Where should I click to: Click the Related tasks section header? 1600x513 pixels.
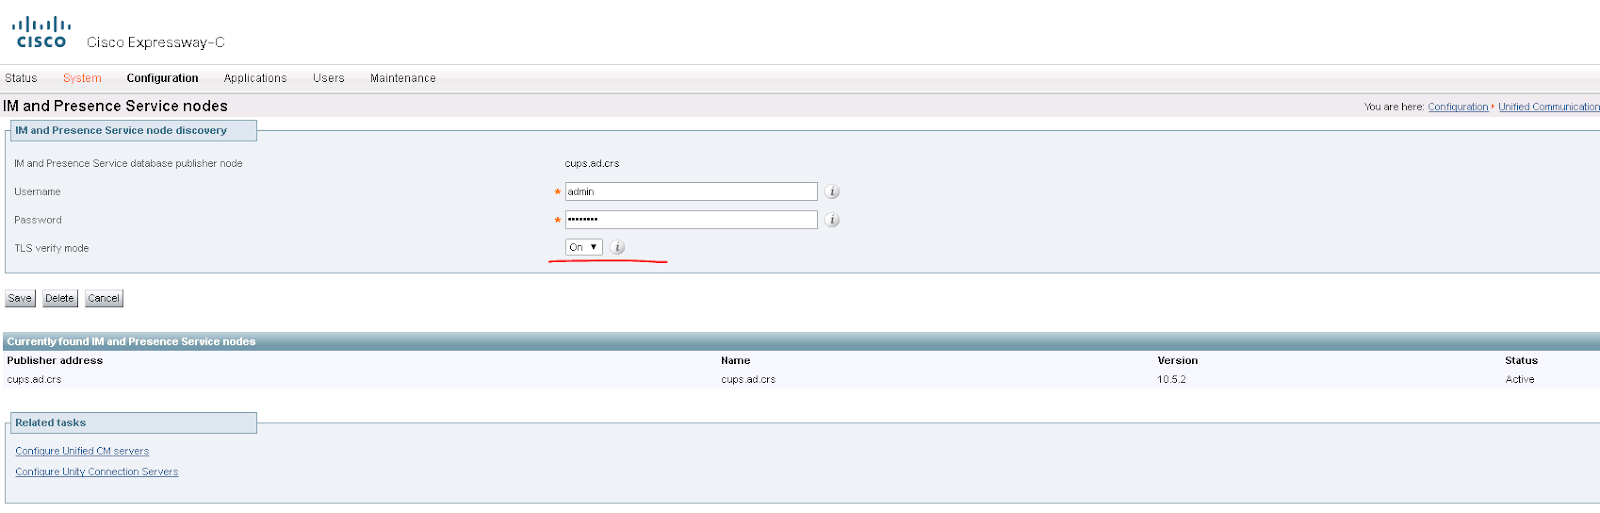133,423
